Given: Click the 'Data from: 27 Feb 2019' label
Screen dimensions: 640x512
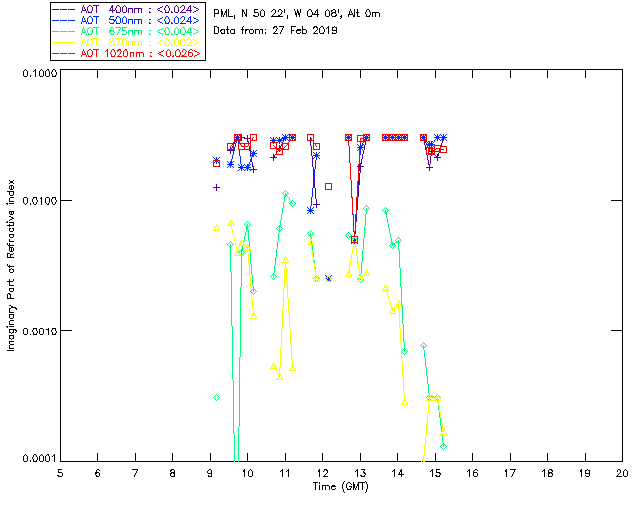Looking at the screenshot, I should point(276,30).
